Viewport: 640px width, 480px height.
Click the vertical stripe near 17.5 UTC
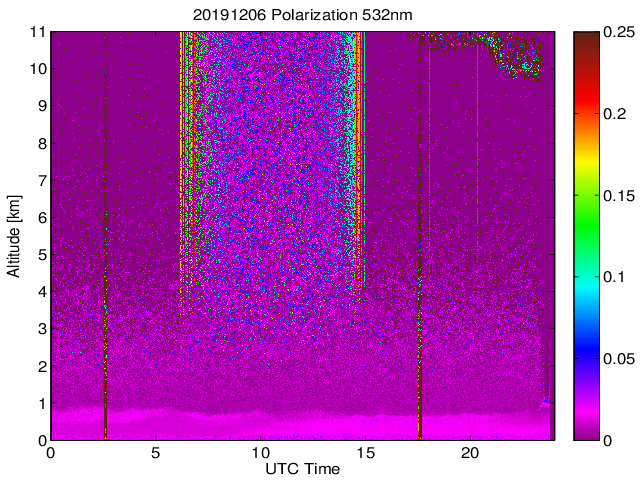[420, 250]
